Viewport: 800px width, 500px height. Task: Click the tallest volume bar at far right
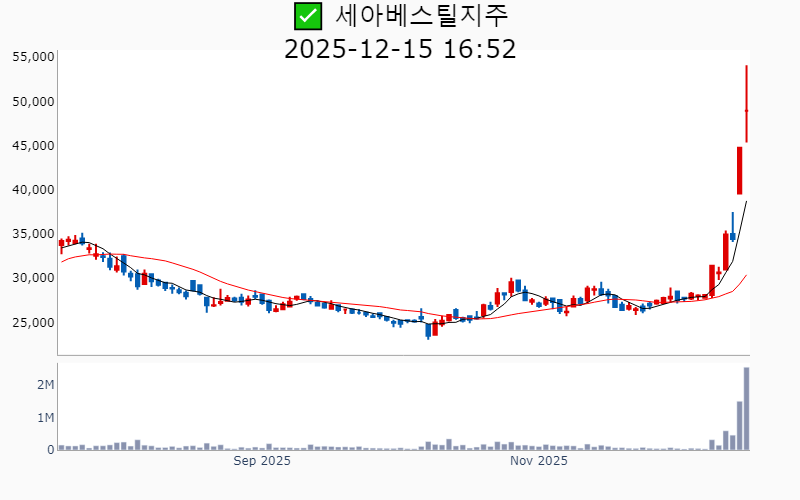click(x=746, y=409)
